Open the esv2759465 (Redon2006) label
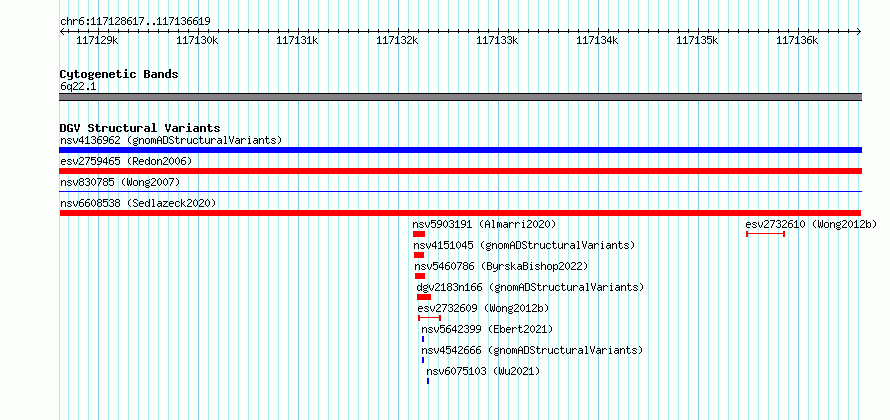 point(126,161)
